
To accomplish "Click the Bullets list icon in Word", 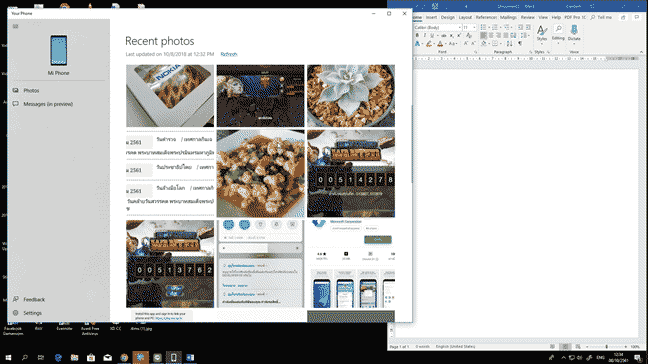I will click(483, 27).
